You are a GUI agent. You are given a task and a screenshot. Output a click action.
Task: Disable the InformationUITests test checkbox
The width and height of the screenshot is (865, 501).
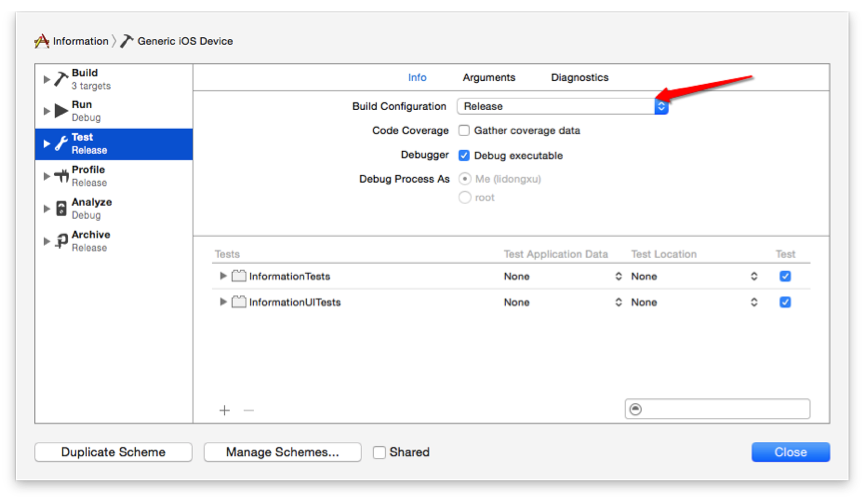click(785, 302)
